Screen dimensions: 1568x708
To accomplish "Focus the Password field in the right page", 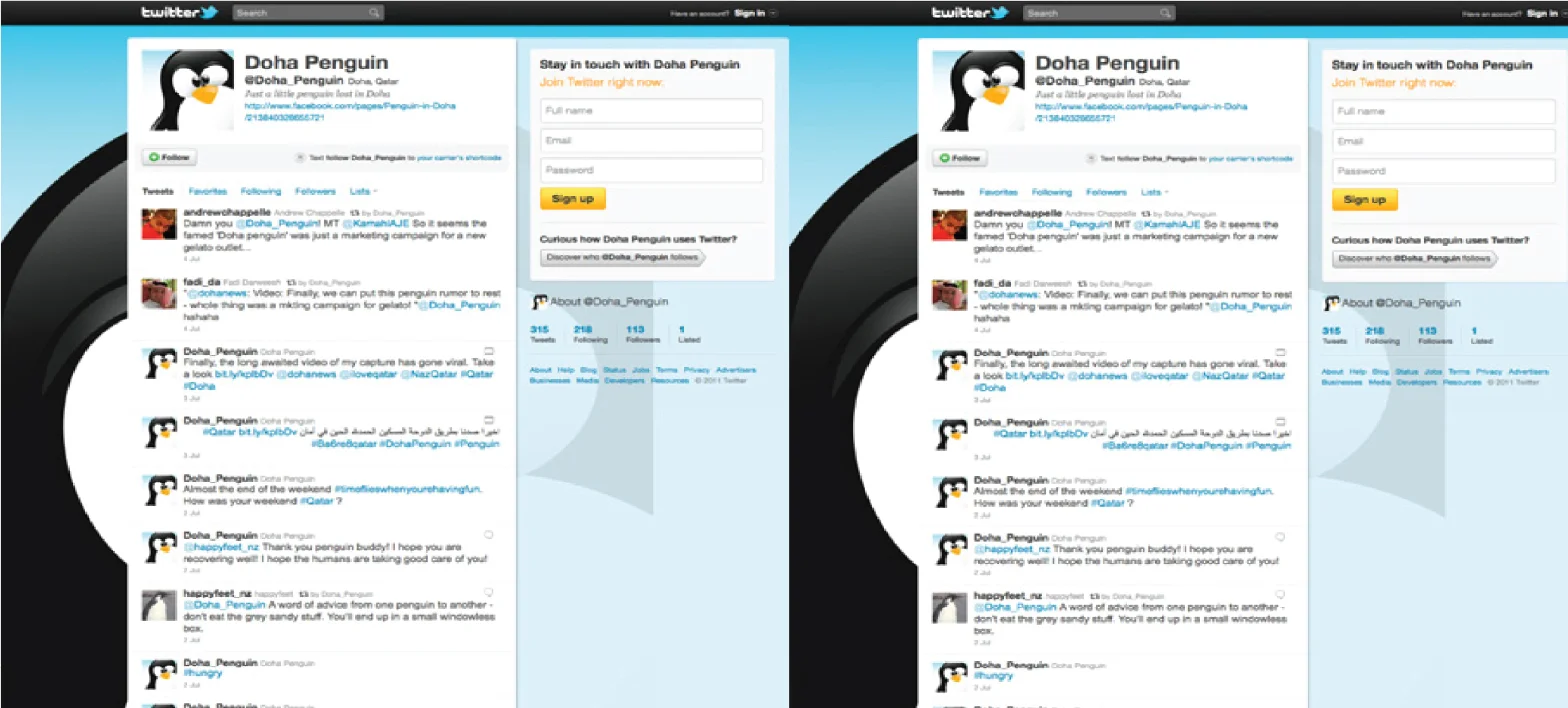I will [1444, 171].
